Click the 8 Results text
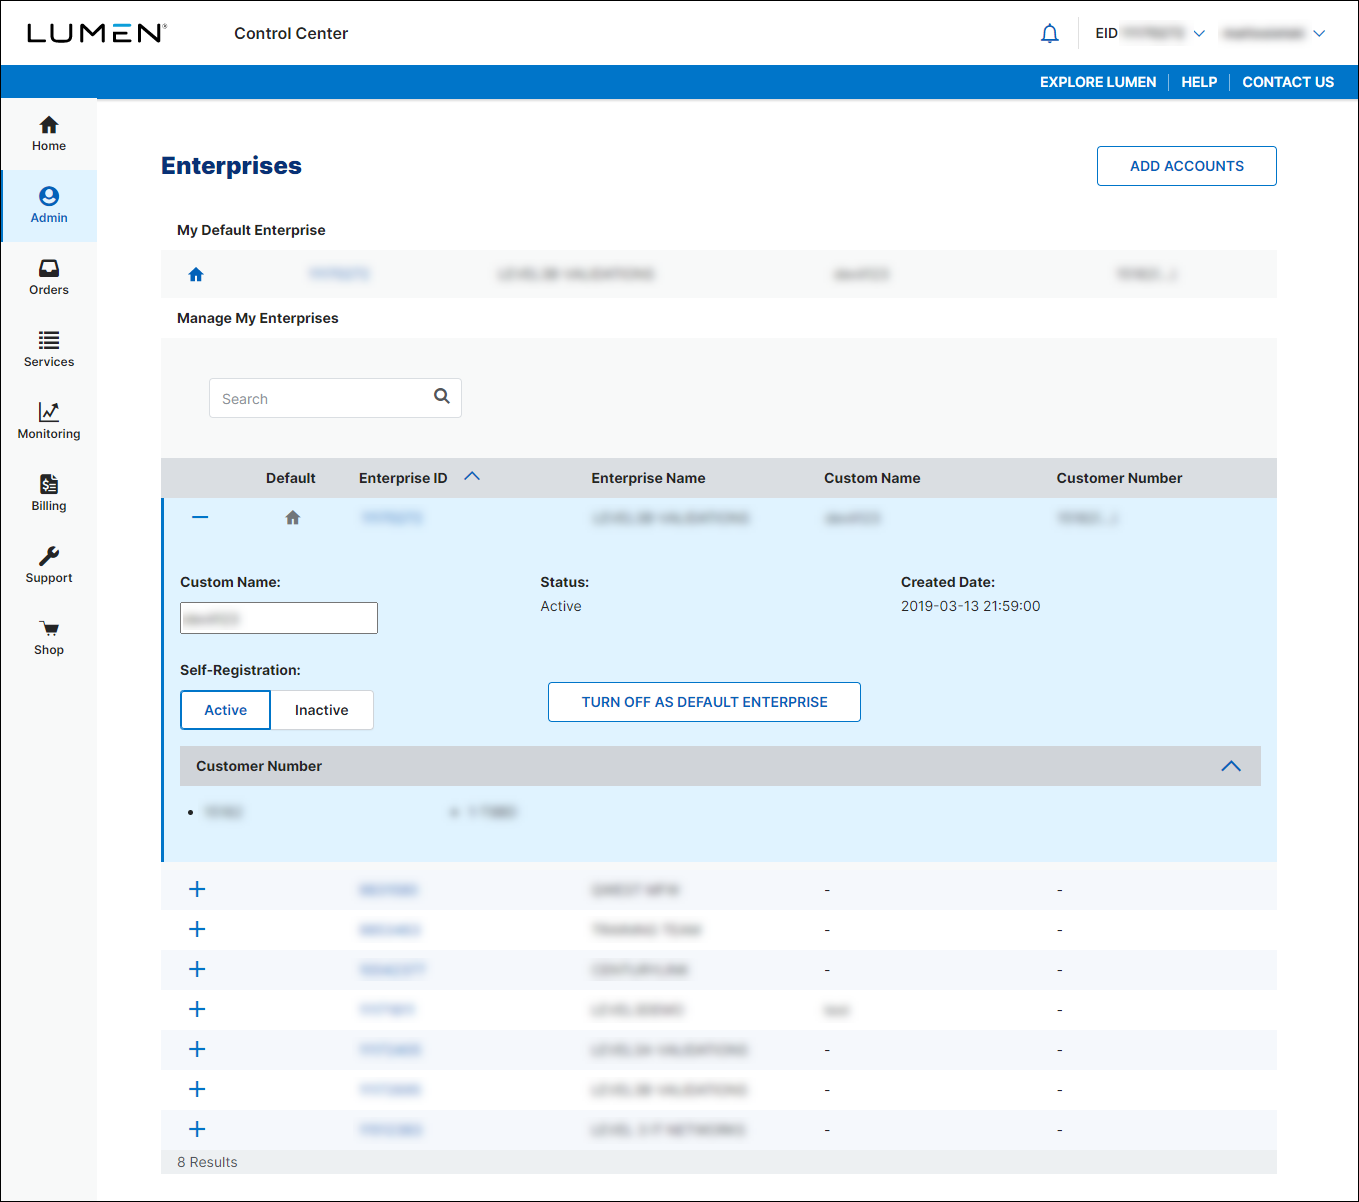Screen dimensions: 1359x1202 207,1162
